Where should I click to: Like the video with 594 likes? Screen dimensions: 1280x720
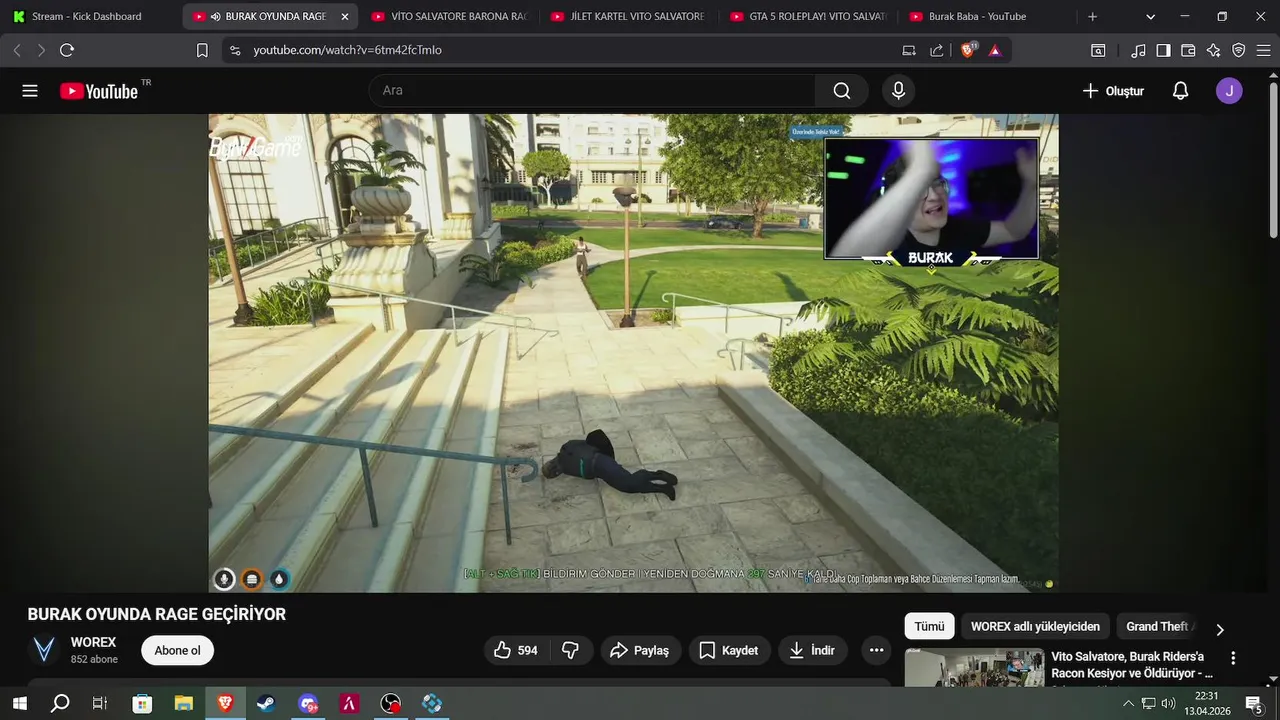click(516, 650)
